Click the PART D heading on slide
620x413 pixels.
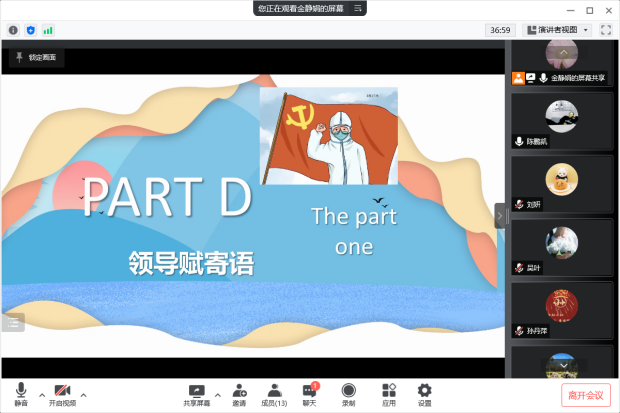coord(167,197)
